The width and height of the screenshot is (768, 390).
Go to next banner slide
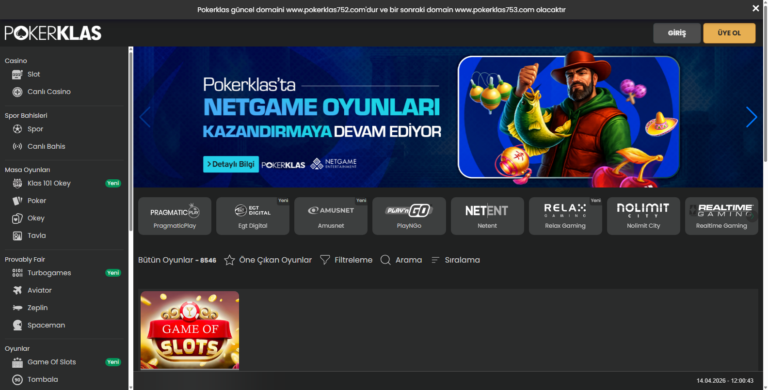[x=751, y=117]
